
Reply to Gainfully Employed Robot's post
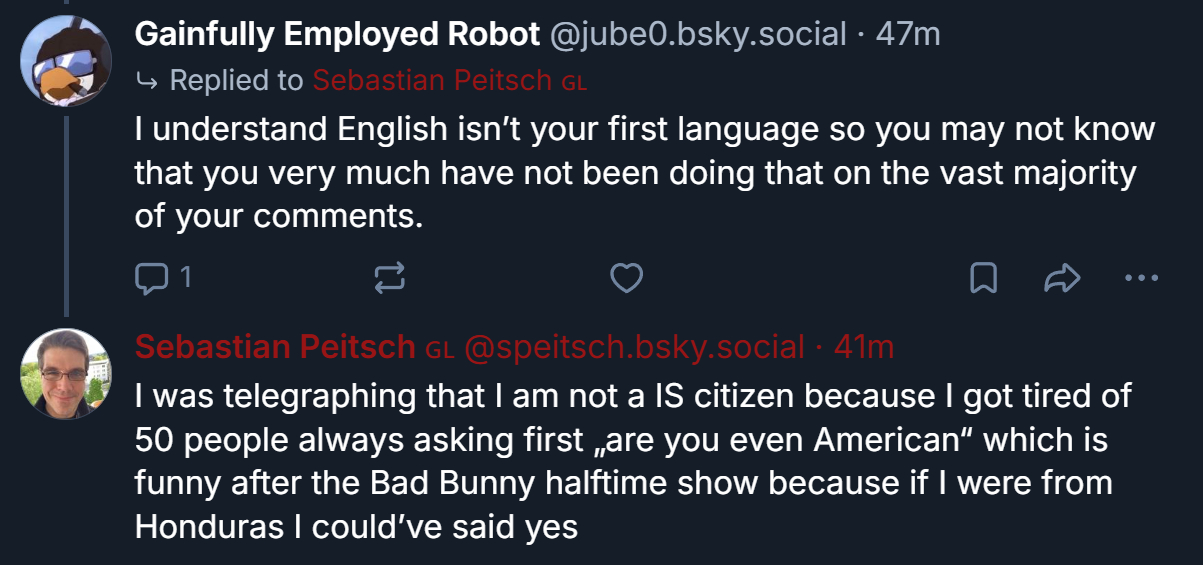[x=152, y=277]
